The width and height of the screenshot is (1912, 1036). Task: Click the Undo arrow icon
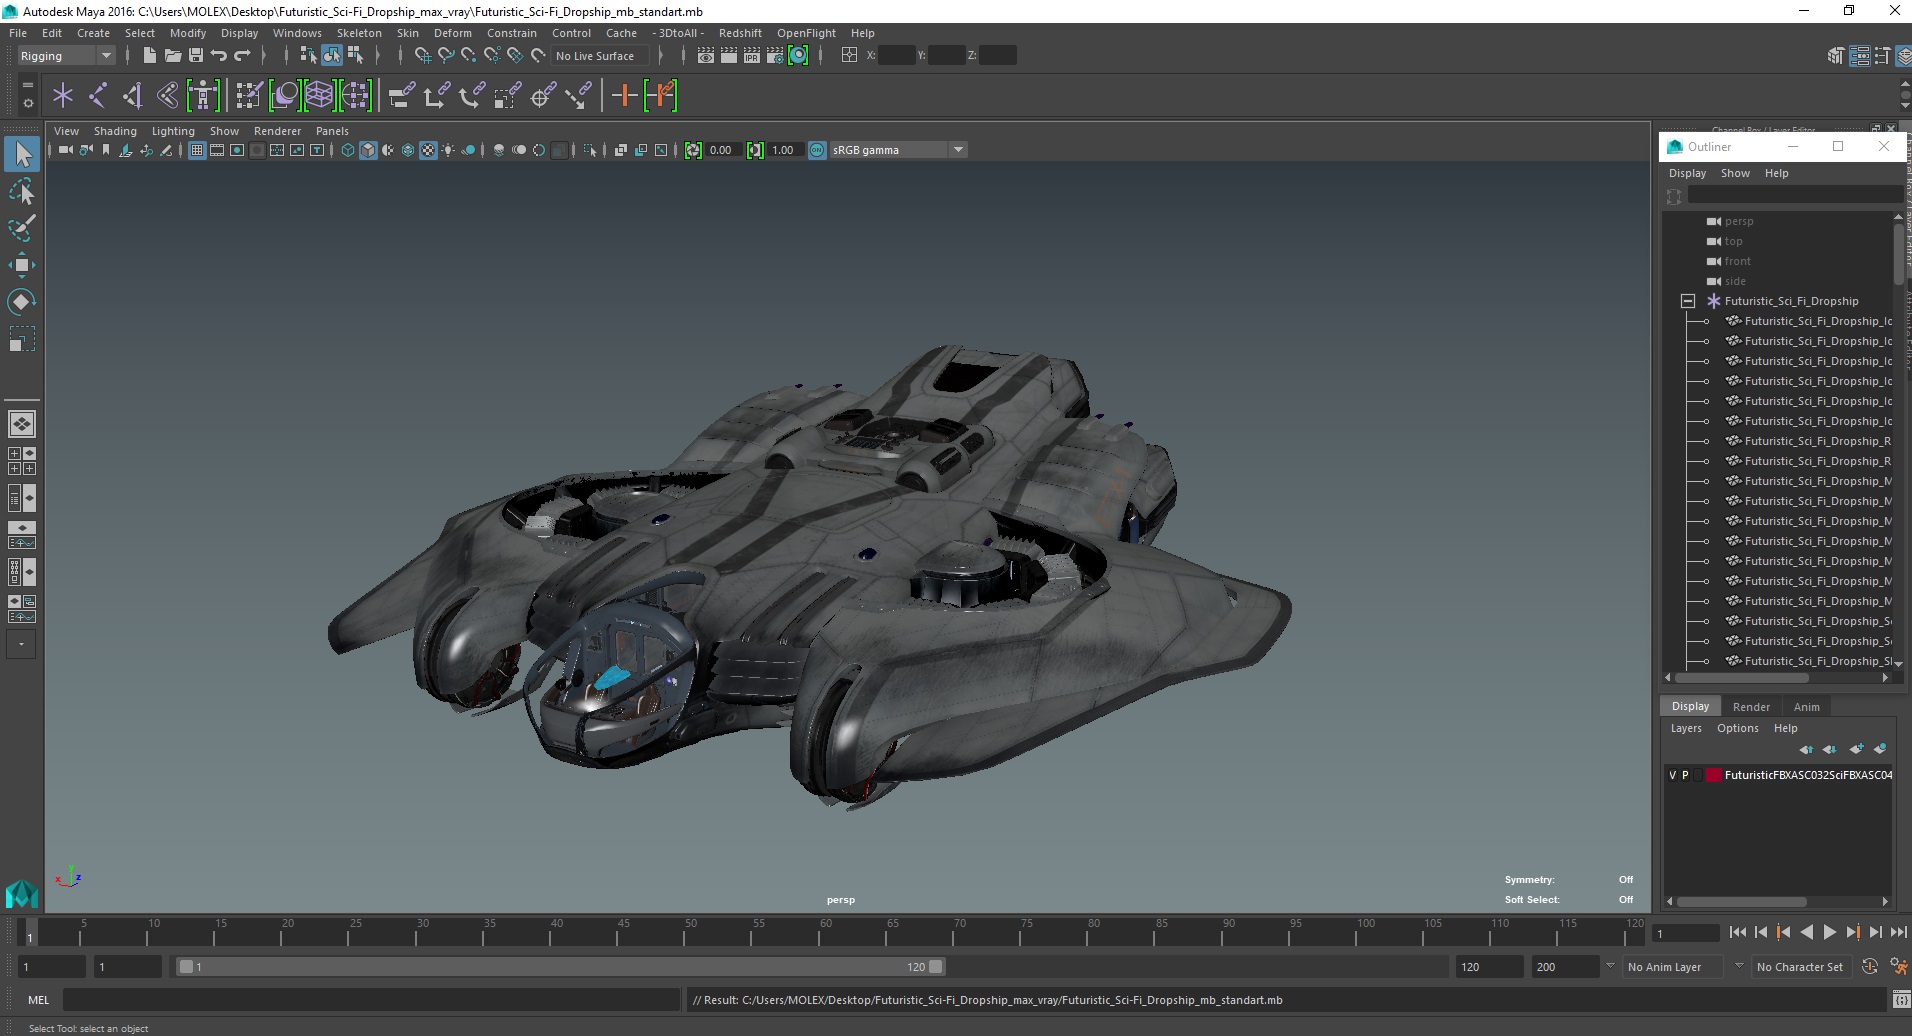[219, 55]
